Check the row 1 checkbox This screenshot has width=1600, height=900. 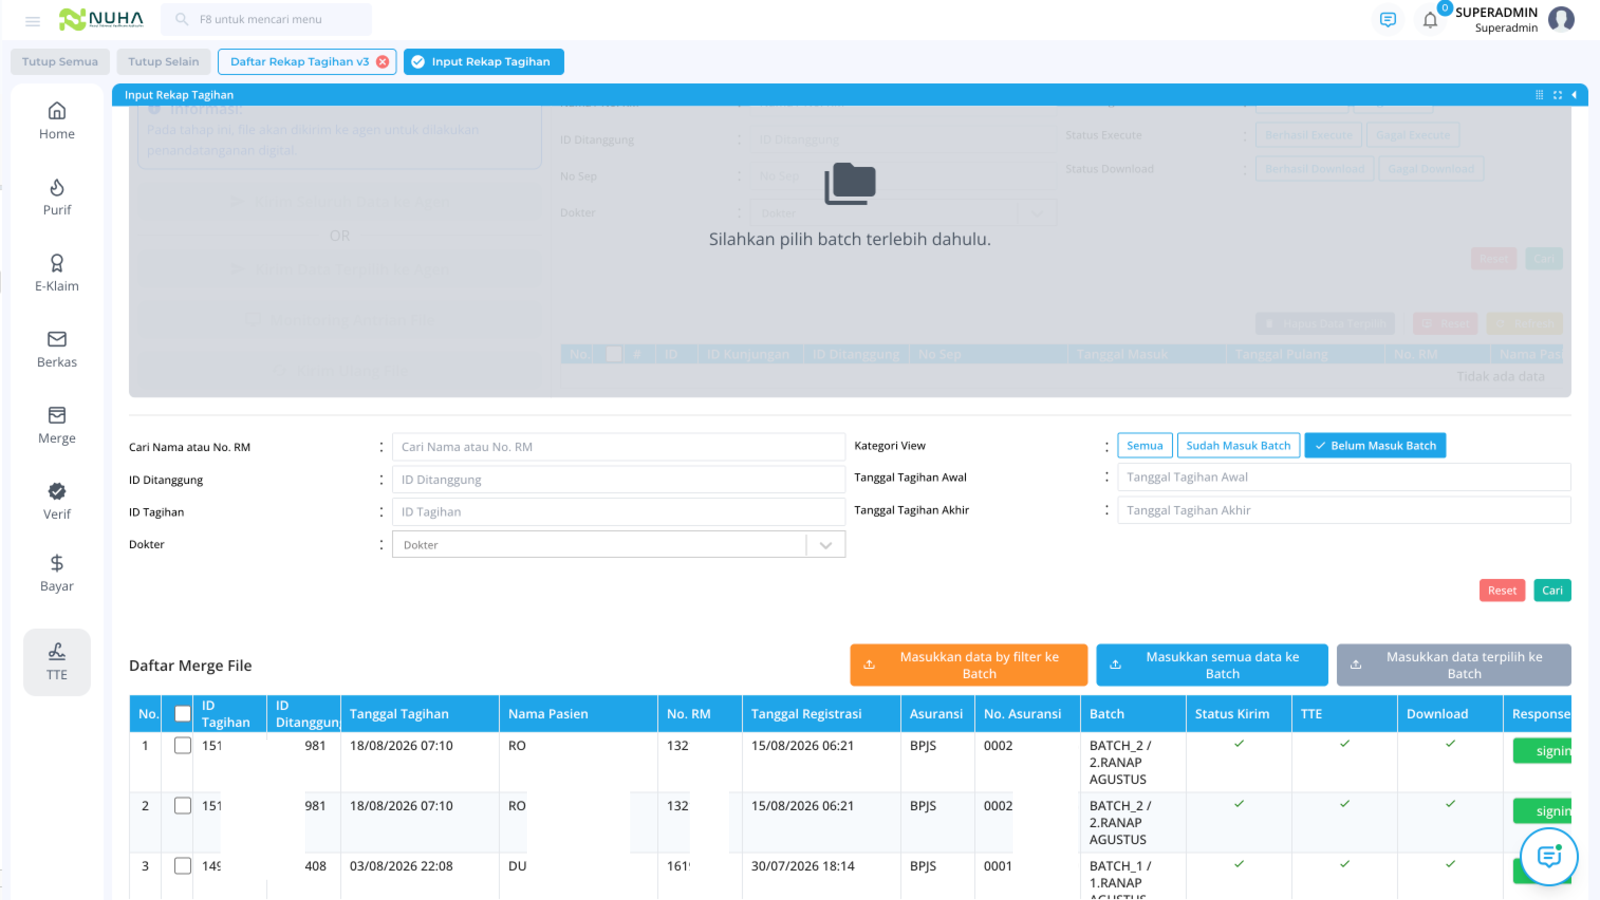(x=182, y=746)
